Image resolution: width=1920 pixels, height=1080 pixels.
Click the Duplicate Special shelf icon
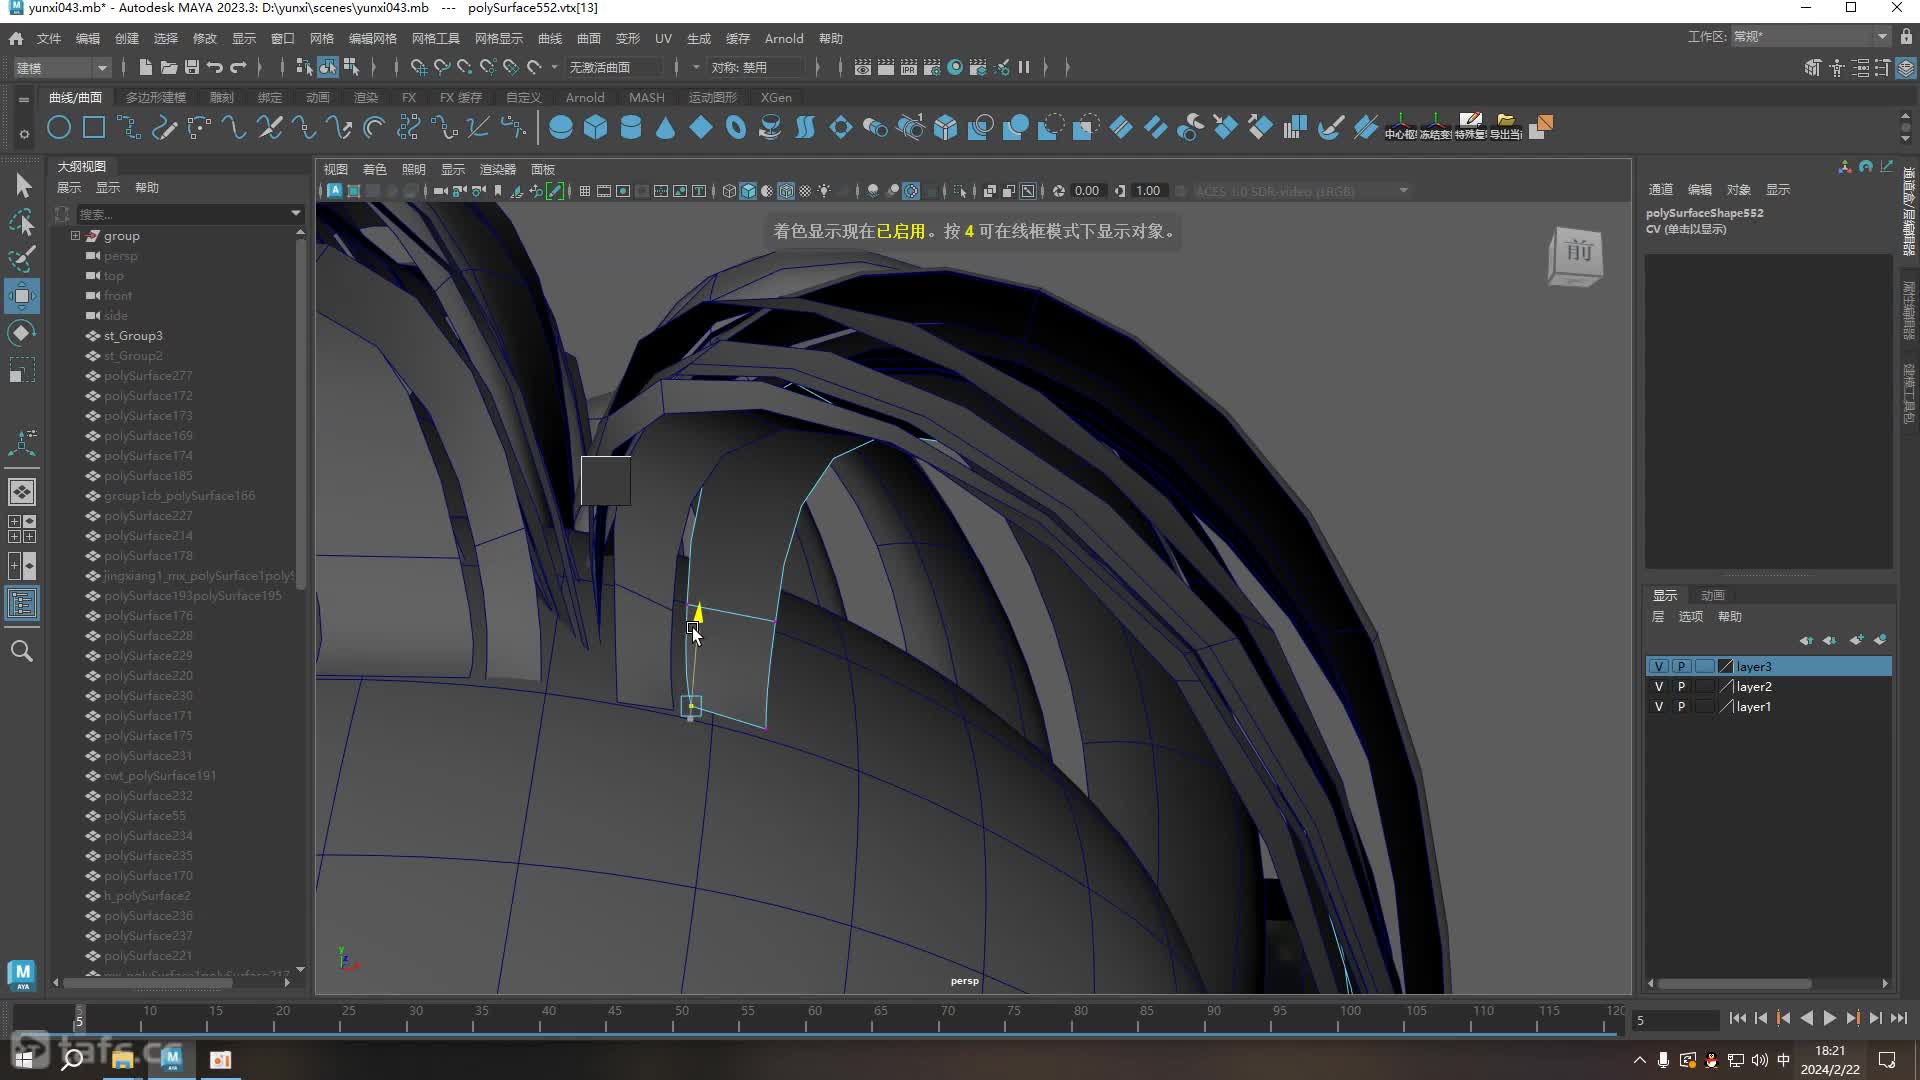pyautogui.click(x=1470, y=127)
